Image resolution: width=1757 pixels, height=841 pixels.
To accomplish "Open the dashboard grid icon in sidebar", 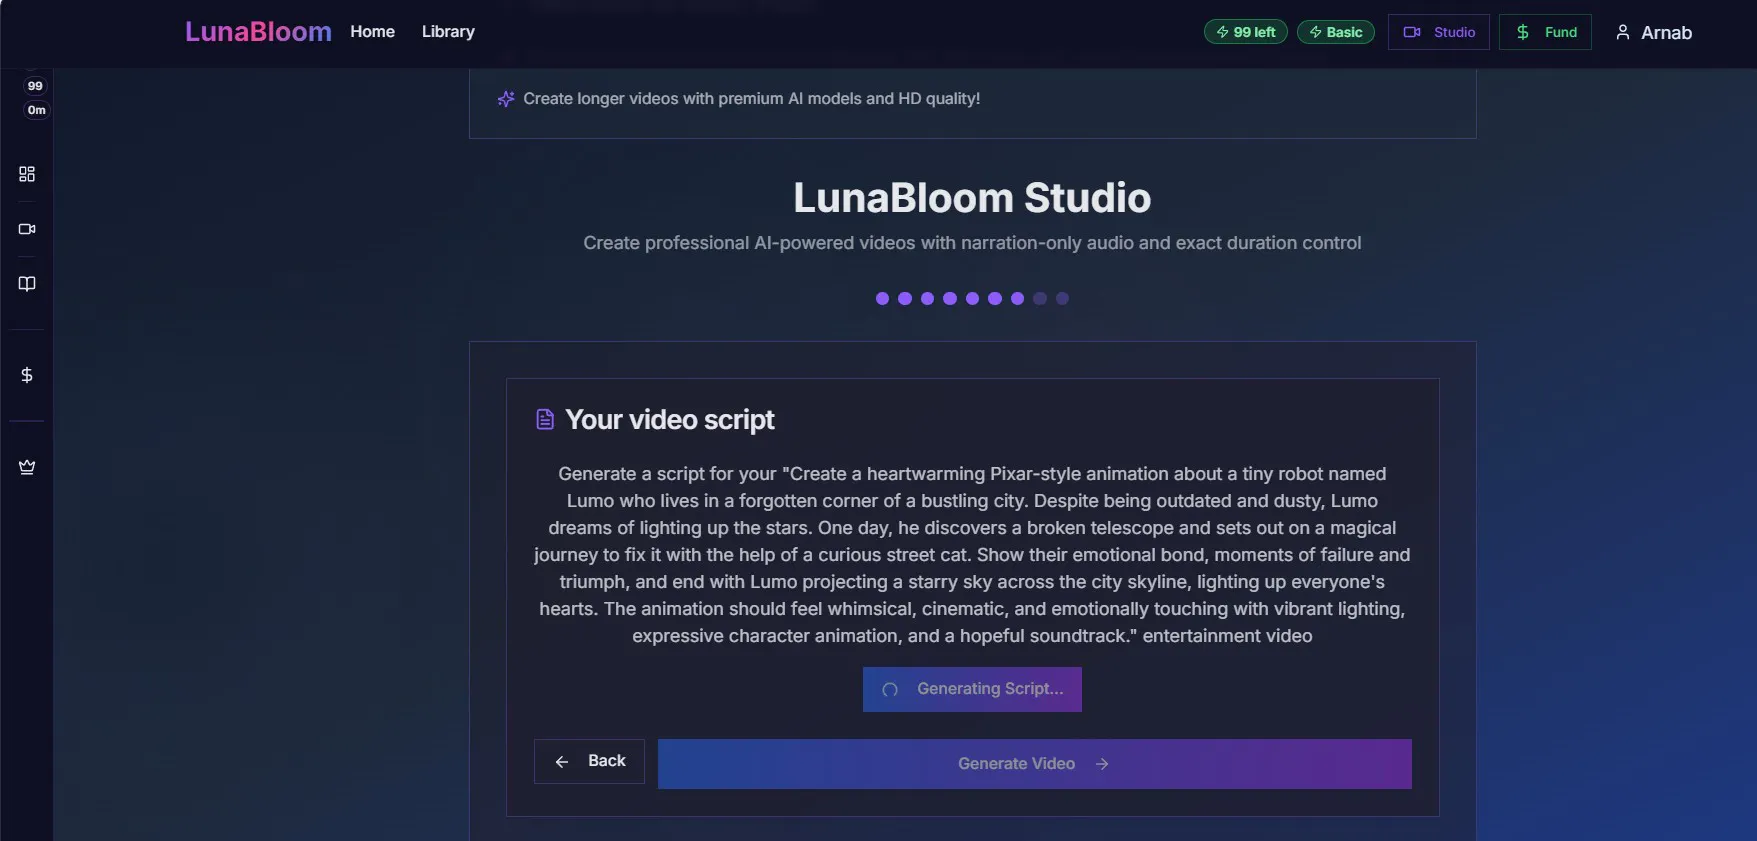I will coord(27,174).
